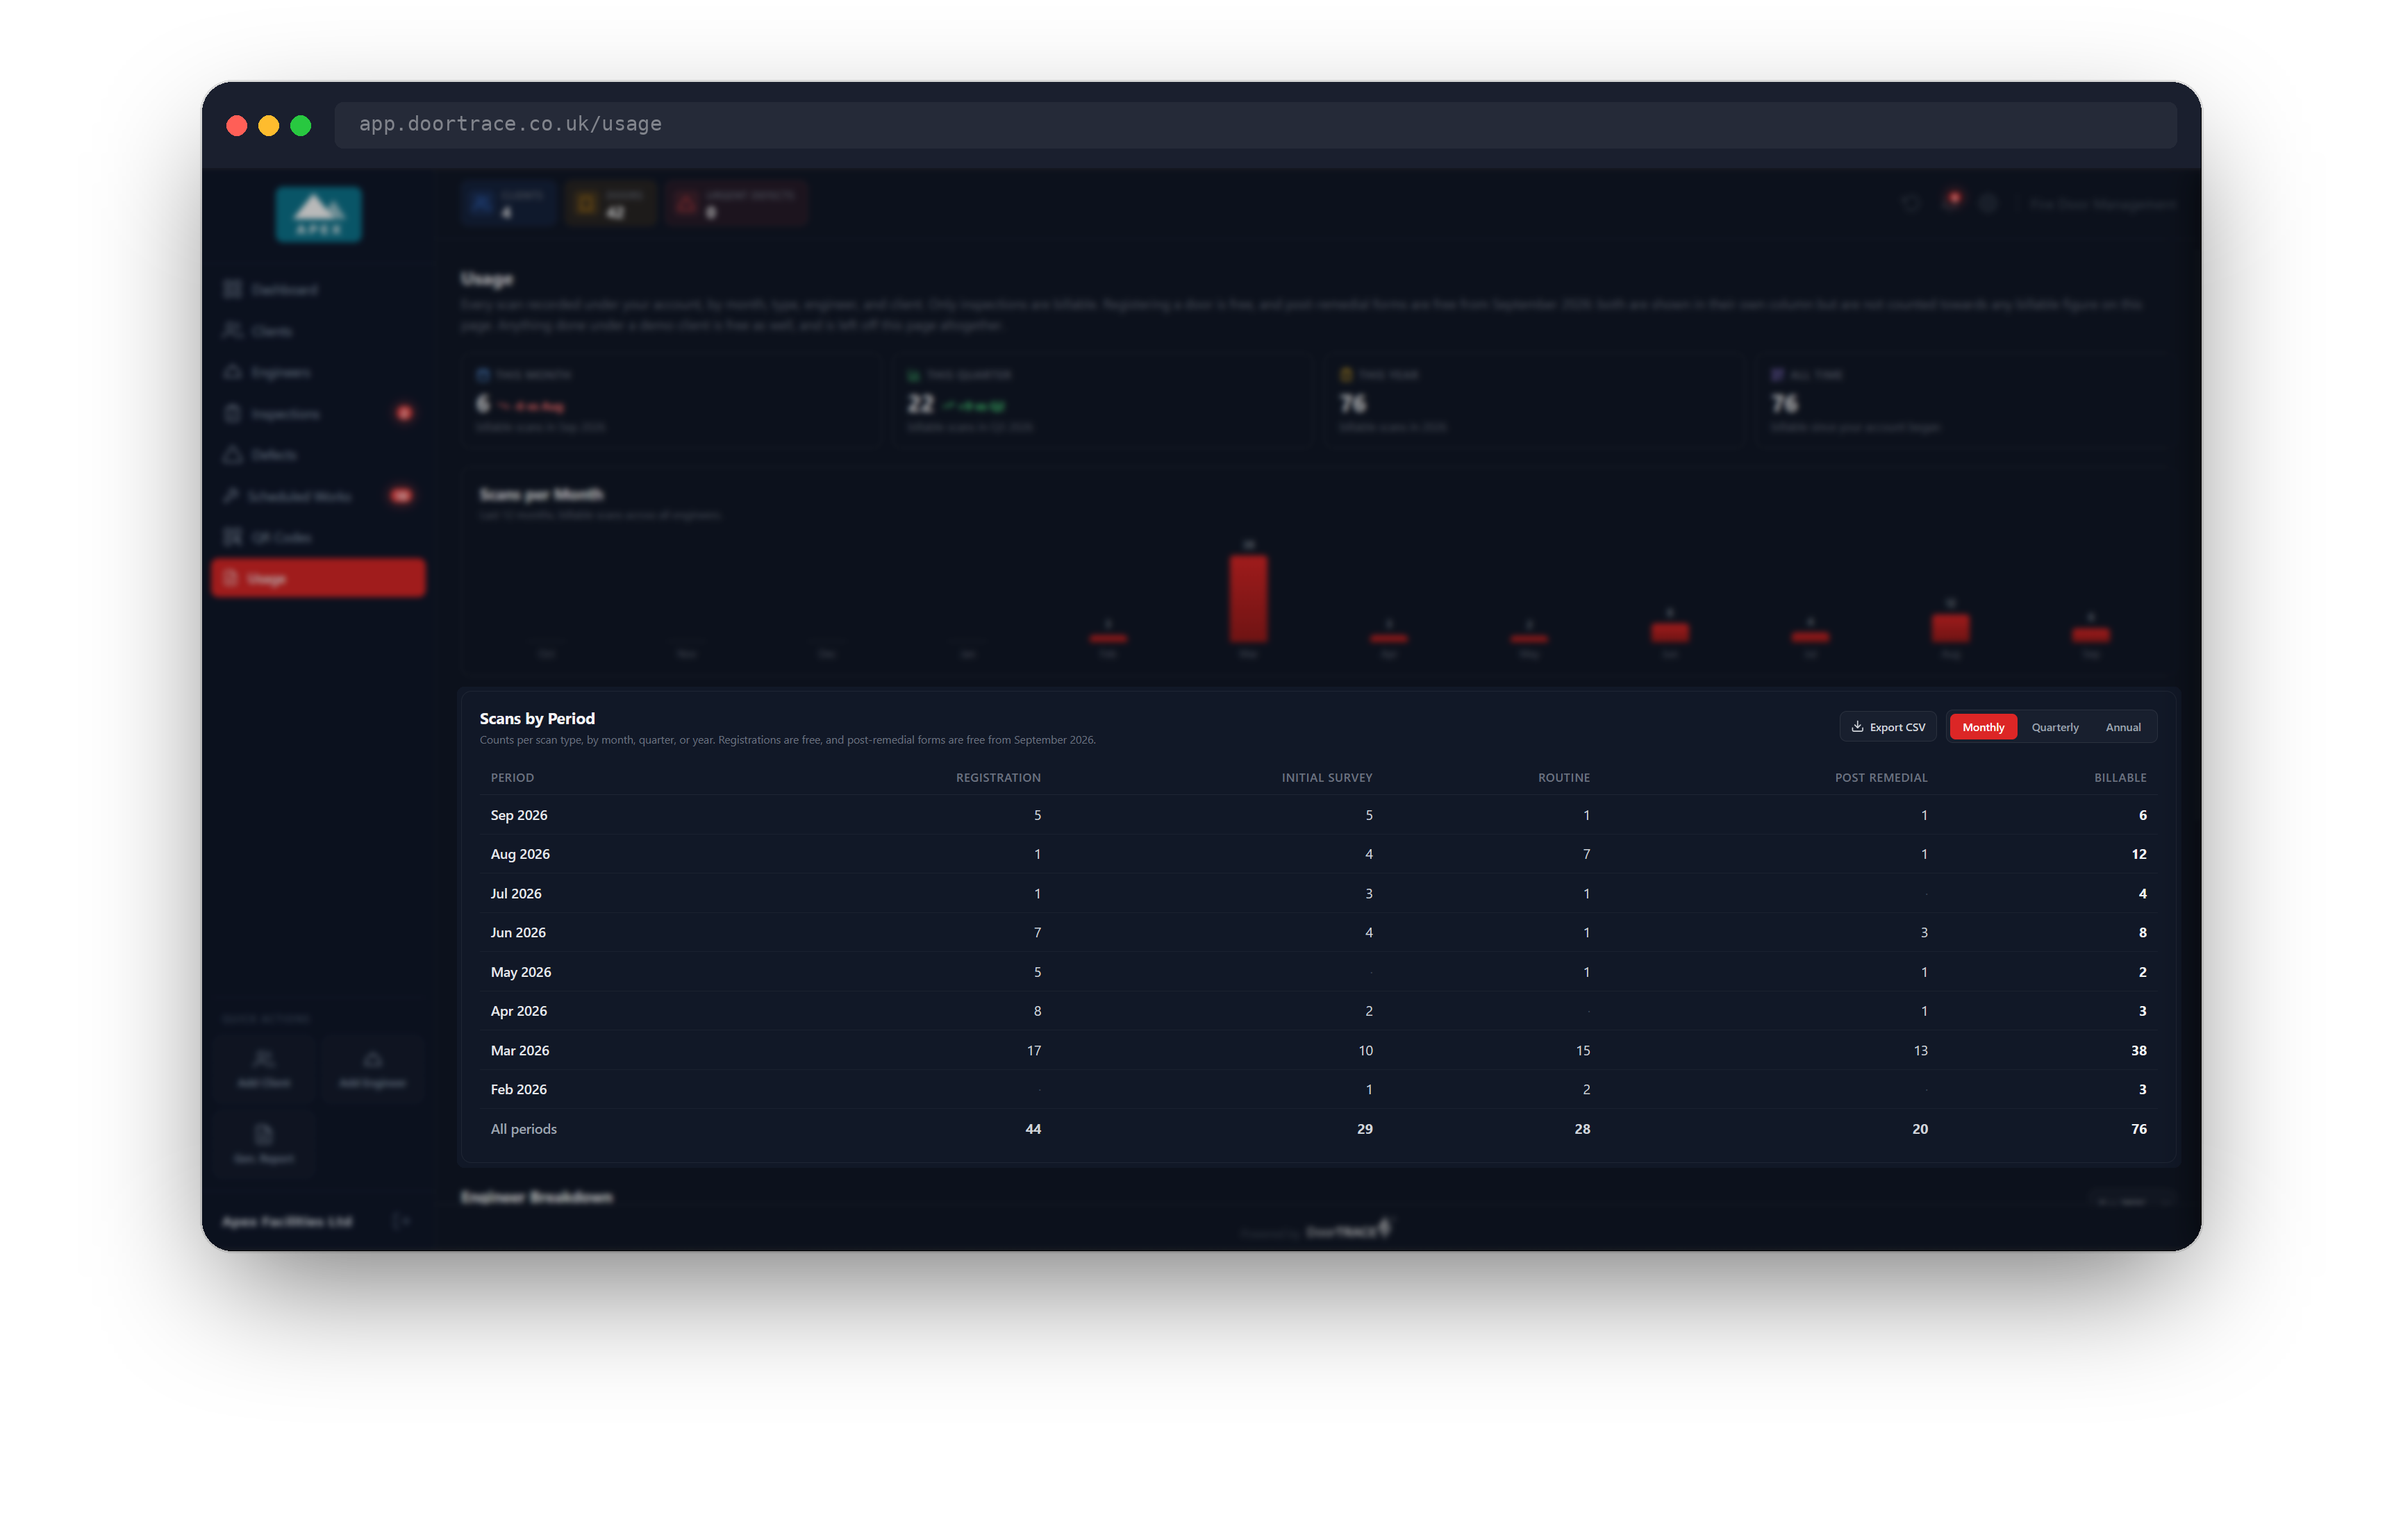Click registration value 8 for Apr 2026
Screen dimensions: 2403x1540
pyautogui.click(x=1037, y=1011)
